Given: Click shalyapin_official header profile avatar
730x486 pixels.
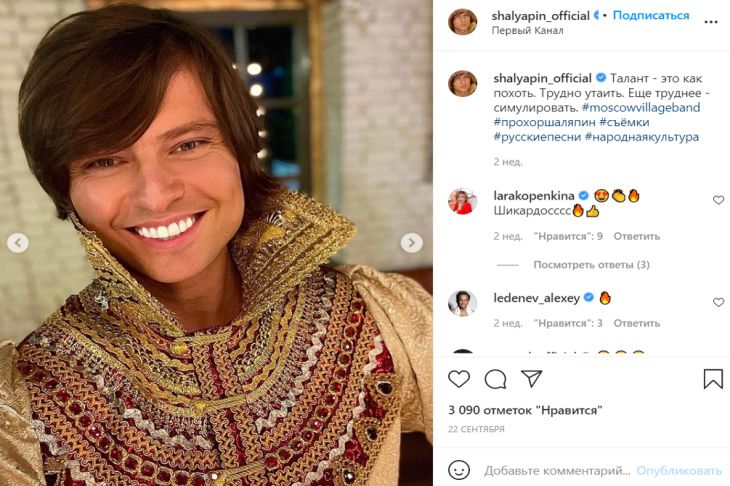Looking at the screenshot, I should click(x=462, y=22).
